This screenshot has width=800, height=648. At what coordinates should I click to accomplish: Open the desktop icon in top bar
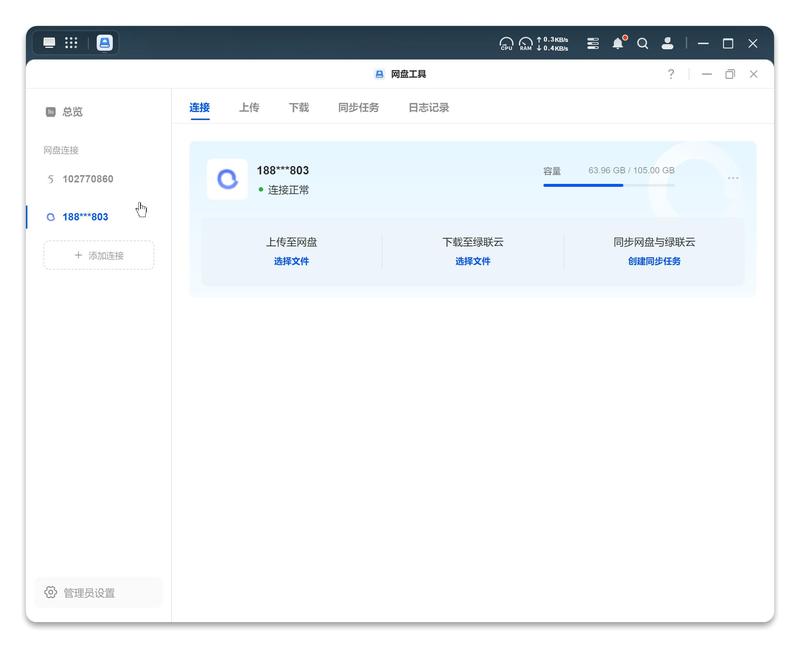[x=49, y=43]
